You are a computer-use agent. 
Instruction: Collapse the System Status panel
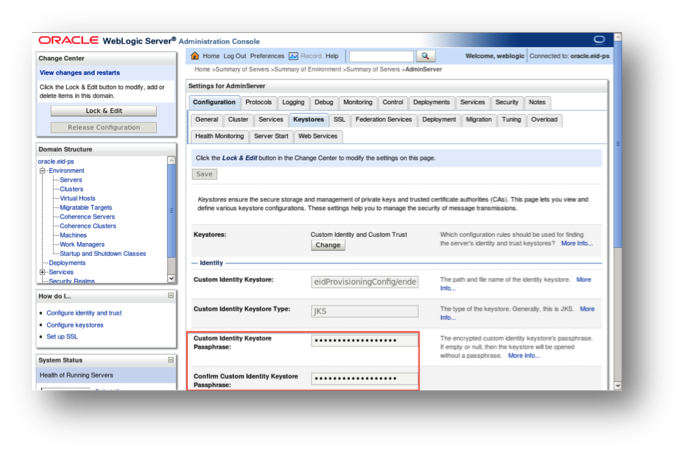(x=171, y=360)
